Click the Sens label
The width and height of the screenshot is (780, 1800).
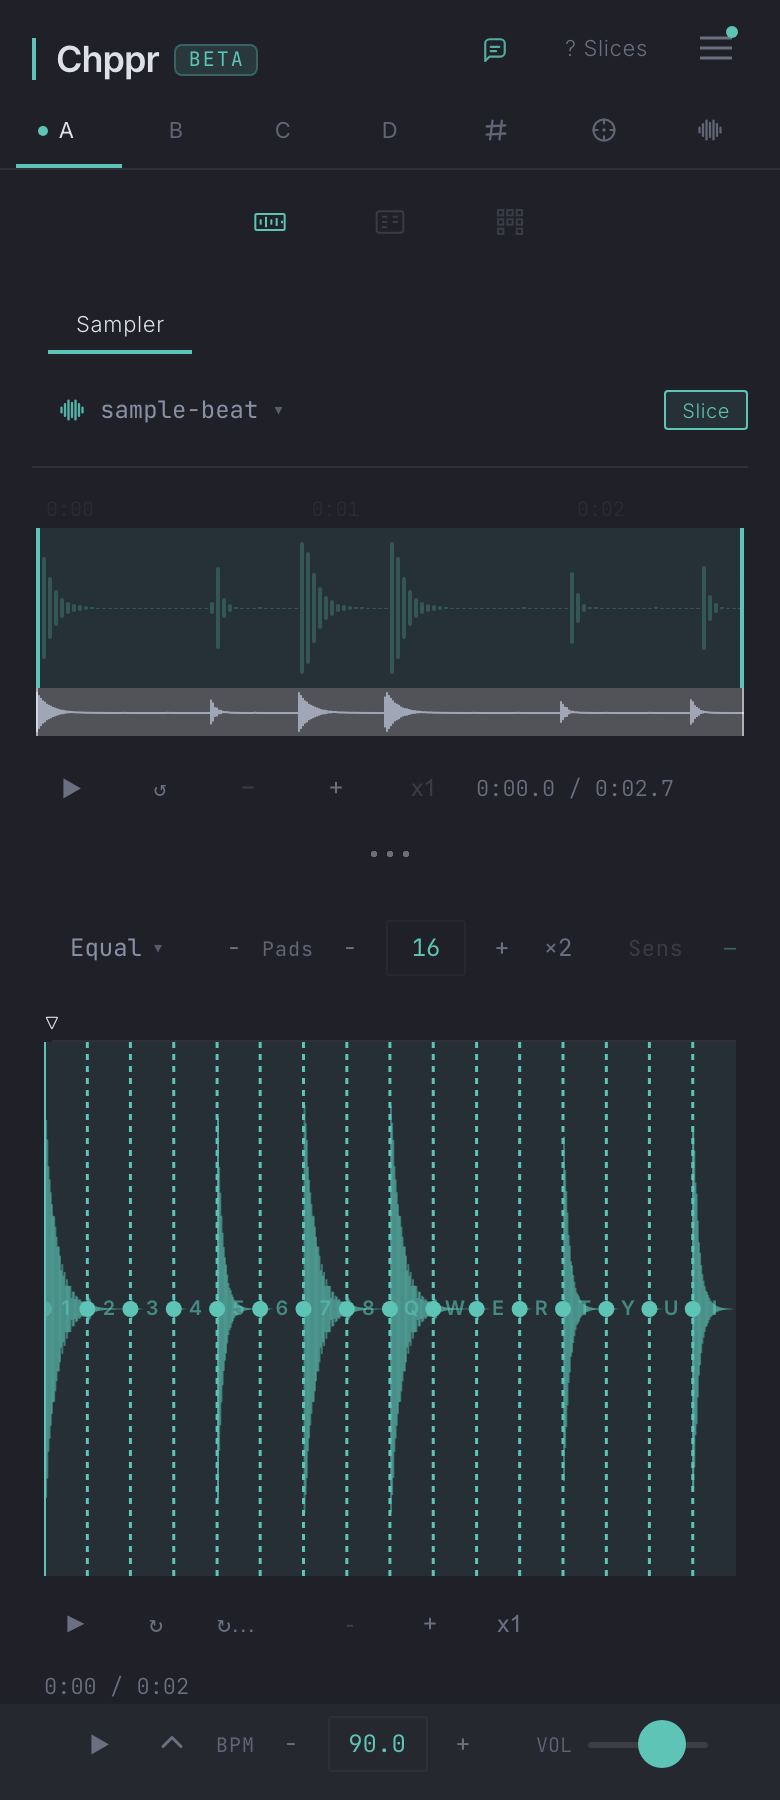coord(655,949)
